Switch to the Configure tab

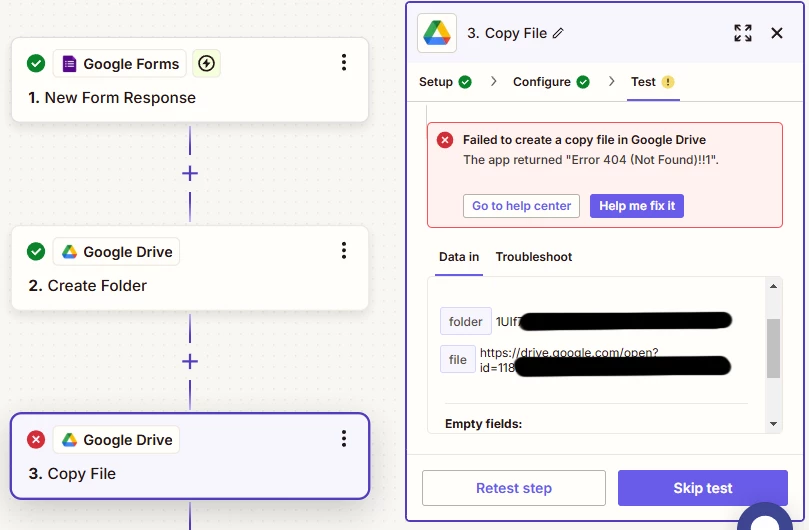pos(551,82)
